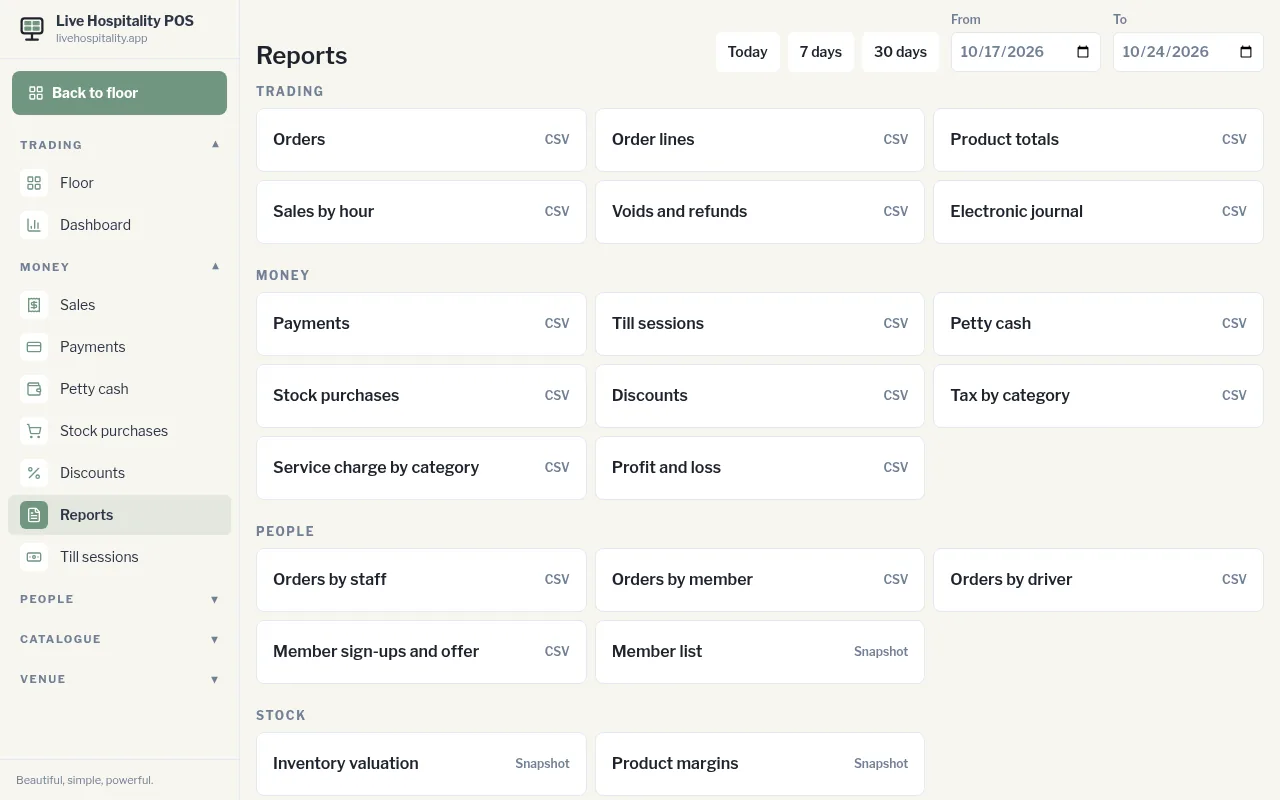Click the Stock purchases cart icon

(34, 431)
